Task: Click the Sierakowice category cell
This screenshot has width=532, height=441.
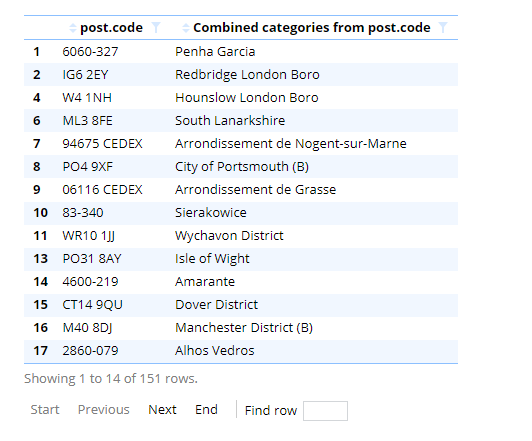Action: [211, 213]
